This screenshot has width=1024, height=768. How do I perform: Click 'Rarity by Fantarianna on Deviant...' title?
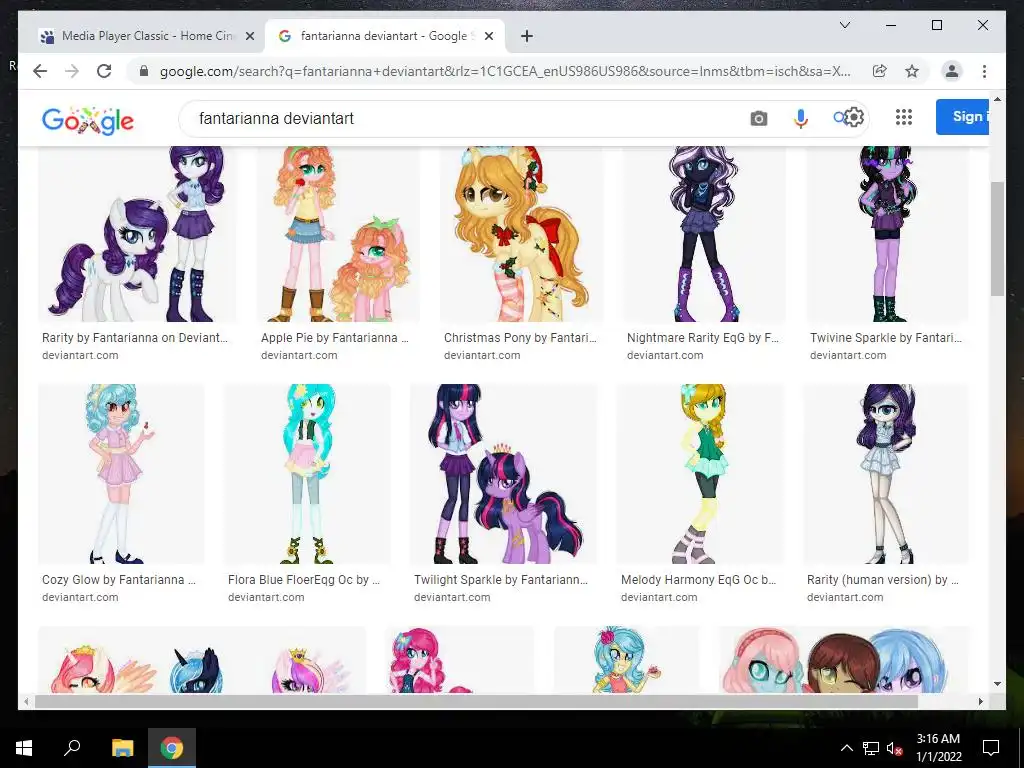(x=135, y=338)
